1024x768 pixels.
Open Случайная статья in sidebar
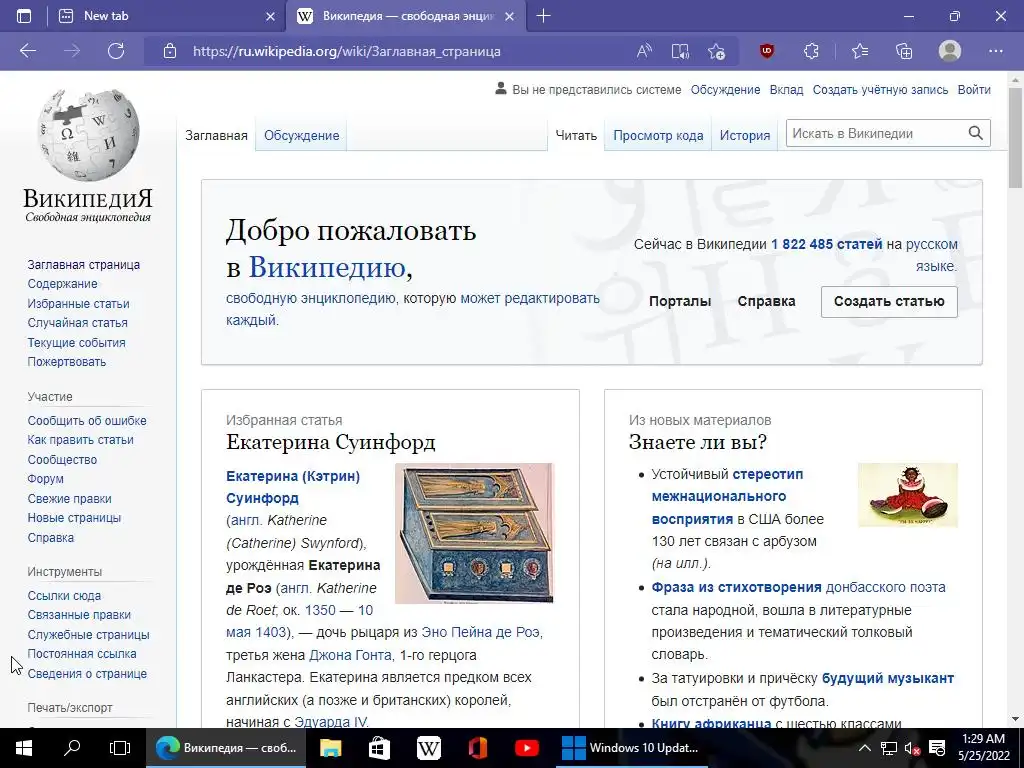point(78,323)
